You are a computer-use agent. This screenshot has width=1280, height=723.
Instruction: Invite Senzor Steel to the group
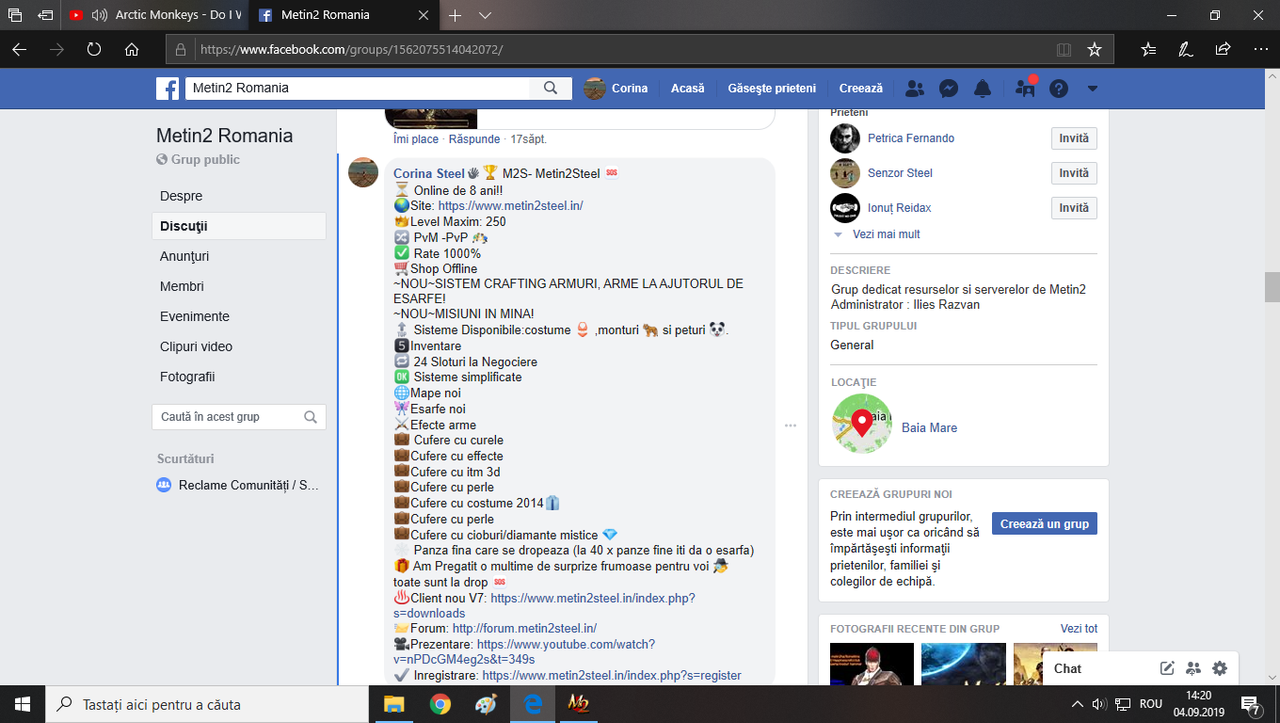(x=1074, y=173)
